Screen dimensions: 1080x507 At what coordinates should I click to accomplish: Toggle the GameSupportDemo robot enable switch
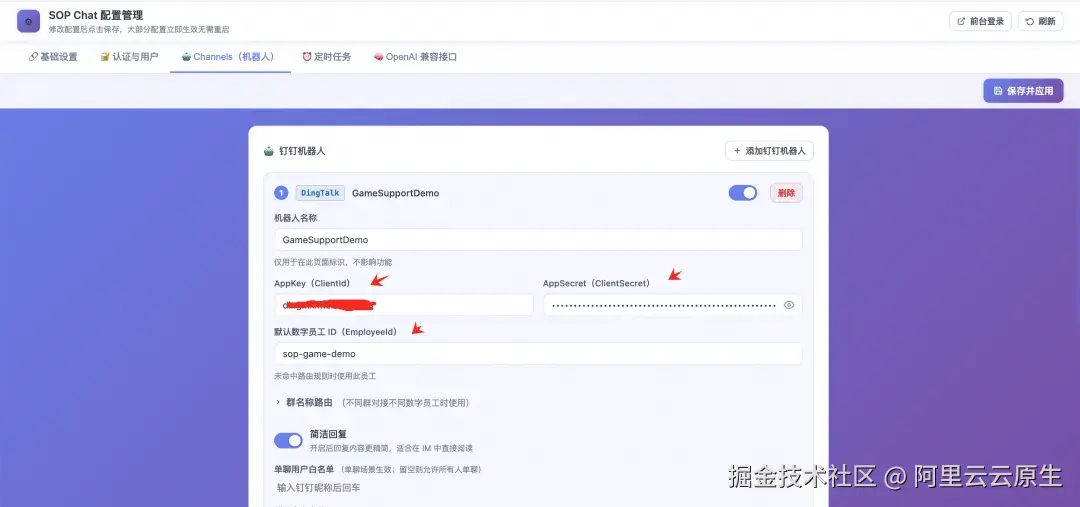coord(742,193)
